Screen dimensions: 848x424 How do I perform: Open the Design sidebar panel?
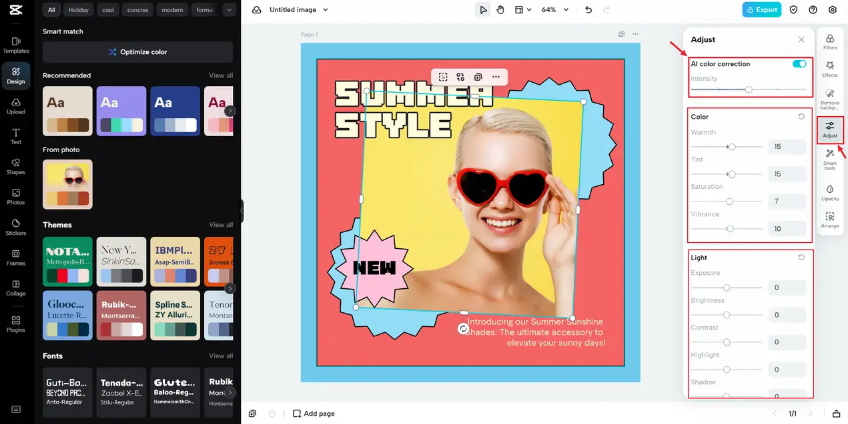pyautogui.click(x=16, y=76)
